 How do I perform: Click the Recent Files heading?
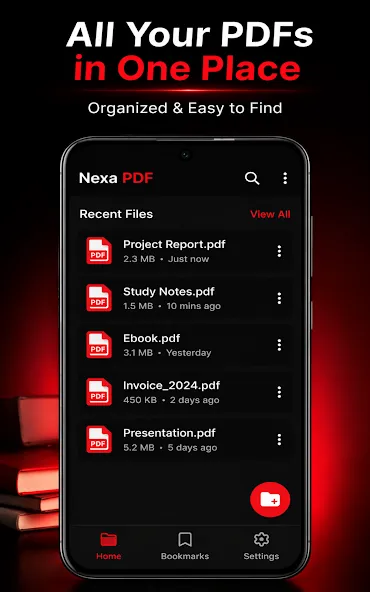coord(116,214)
